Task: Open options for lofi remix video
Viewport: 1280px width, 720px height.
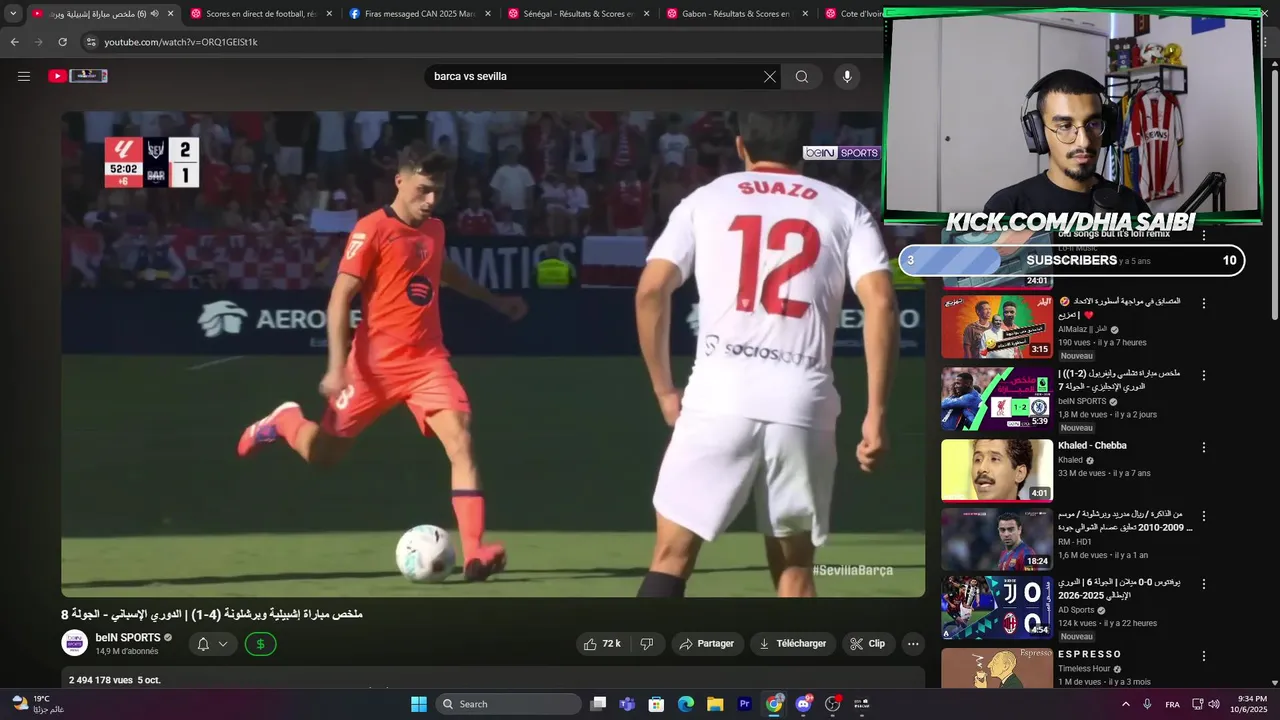Action: pos(1204,236)
